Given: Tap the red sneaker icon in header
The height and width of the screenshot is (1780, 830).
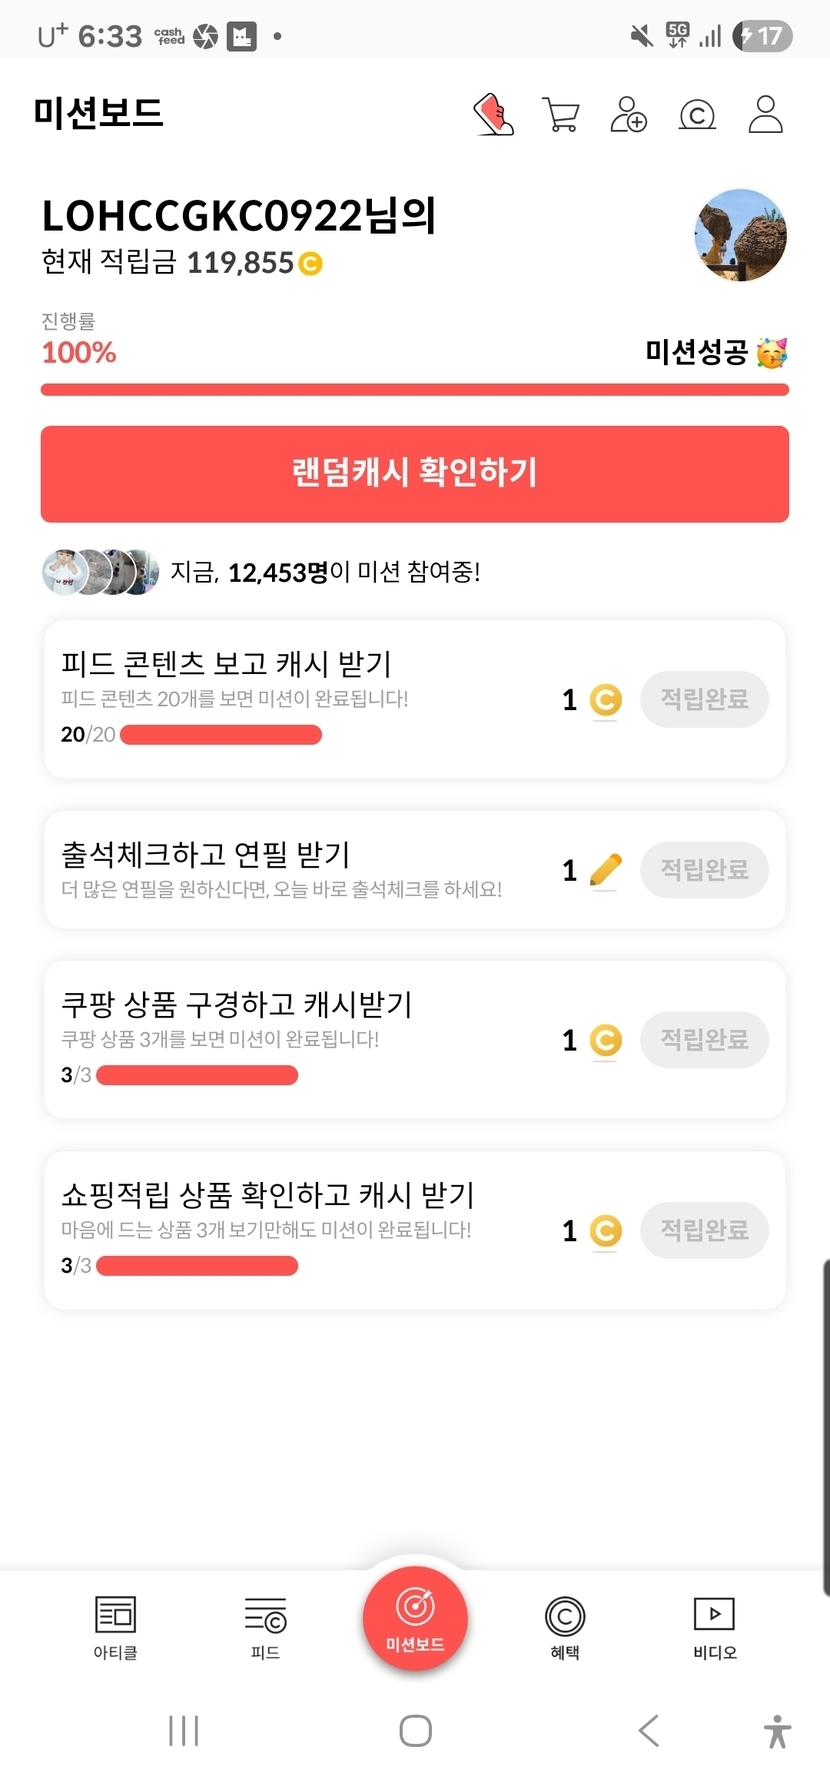Looking at the screenshot, I should 493,115.
